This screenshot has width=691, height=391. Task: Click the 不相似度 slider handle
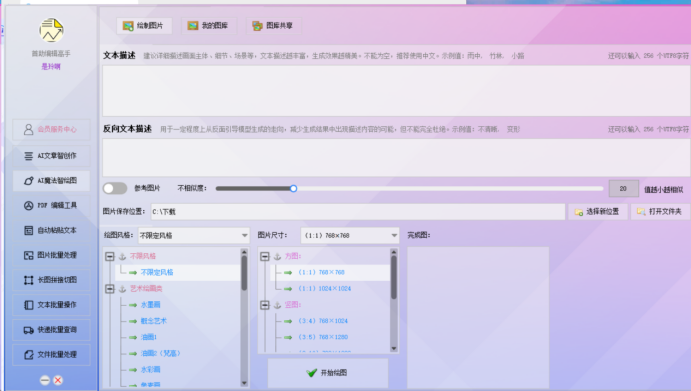pyautogui.click(x=293, y=189)
